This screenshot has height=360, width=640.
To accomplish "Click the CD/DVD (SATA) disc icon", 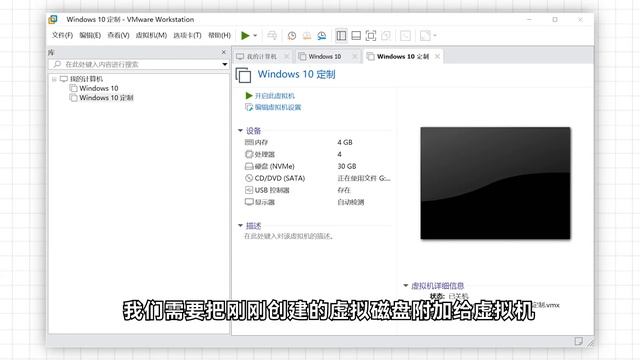I will pos(249,178).
